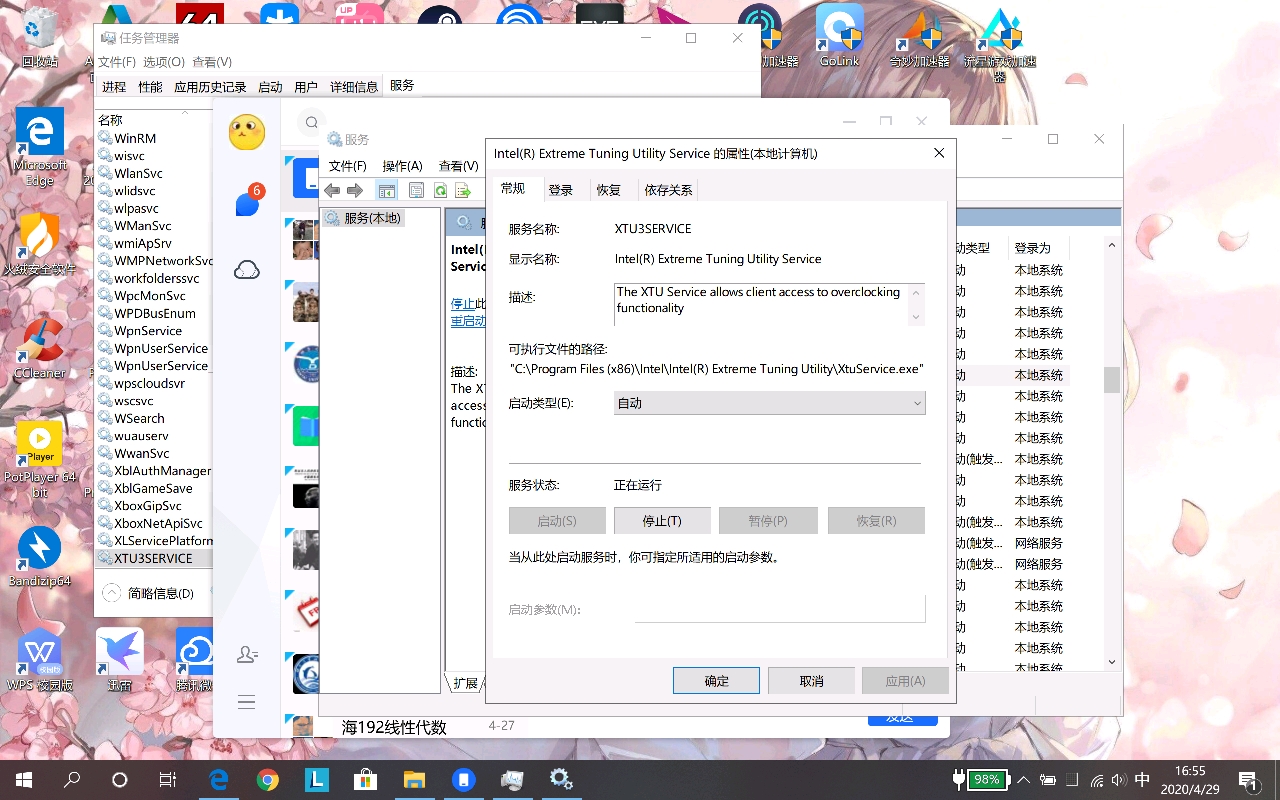Open 奇妙加速器 desktop shortcut
This screenshot has height=800, width=1280.
tap(919, 38)
